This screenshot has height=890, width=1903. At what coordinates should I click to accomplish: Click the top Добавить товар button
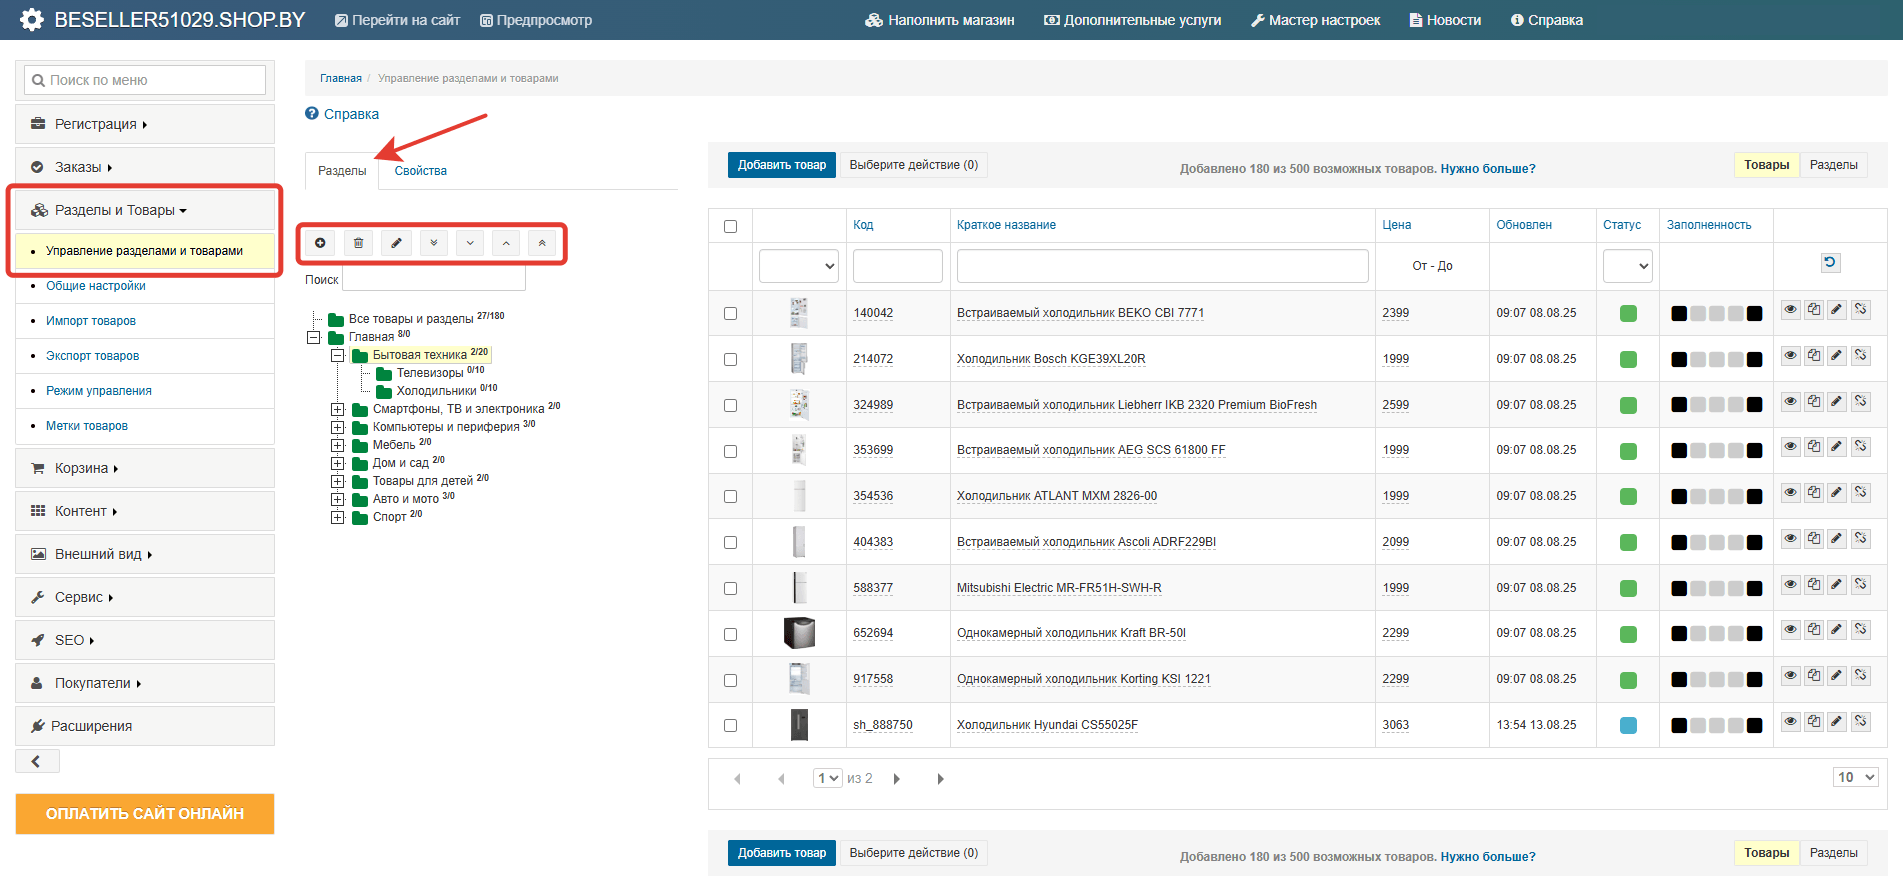(781, 165)
